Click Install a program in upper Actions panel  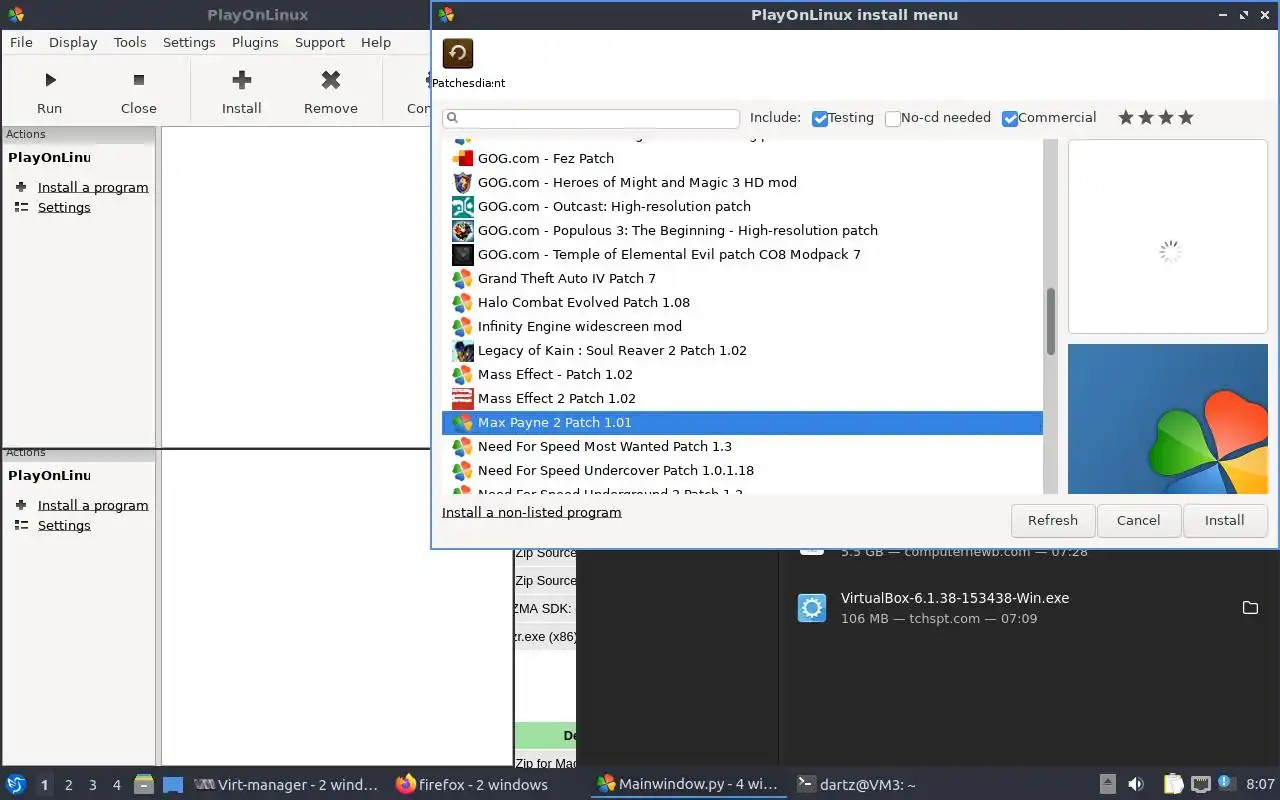pyautogui.click(x=93, y=187)
